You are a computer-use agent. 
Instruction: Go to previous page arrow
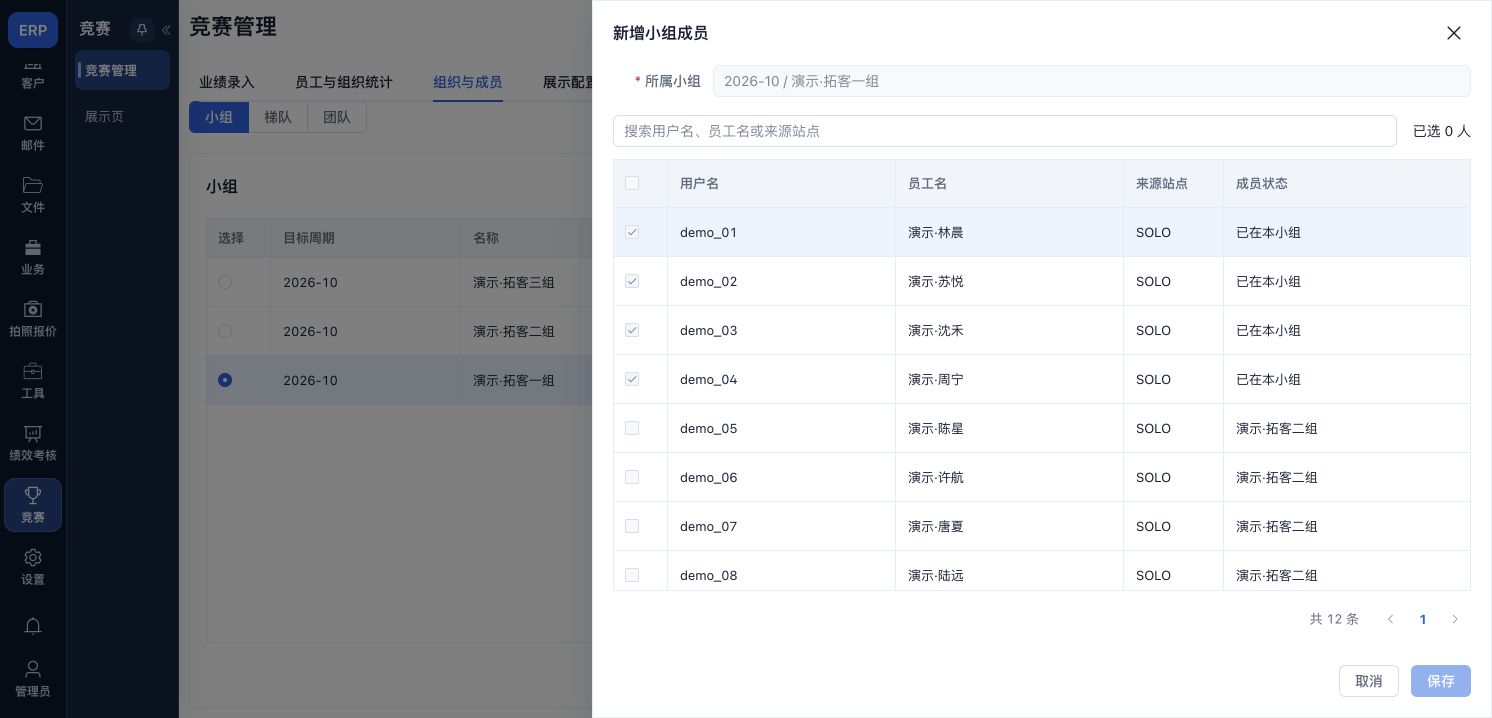tap(1390, 619)
